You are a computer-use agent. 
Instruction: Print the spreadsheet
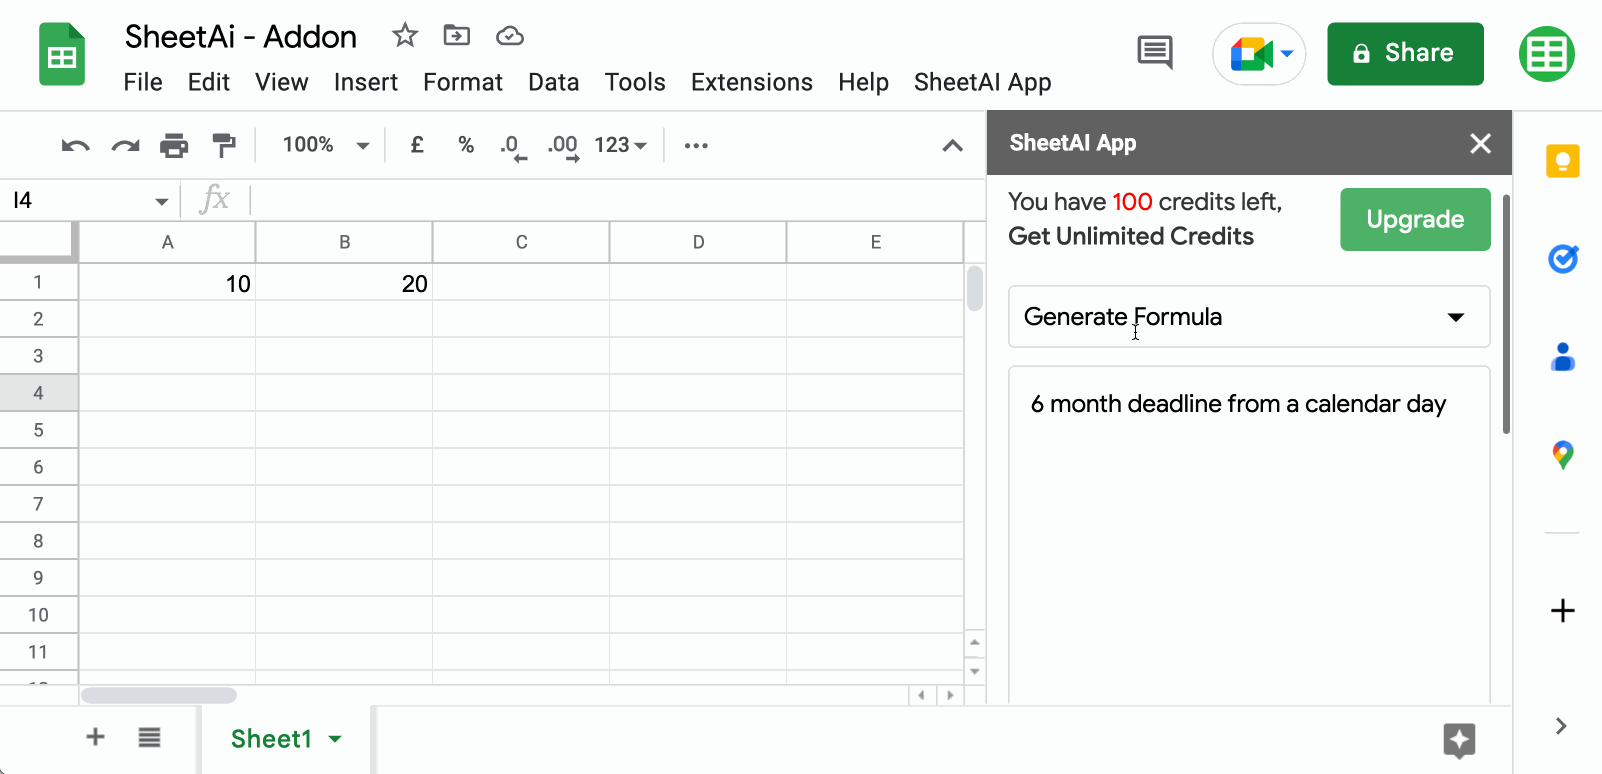(x=174, y=146)
